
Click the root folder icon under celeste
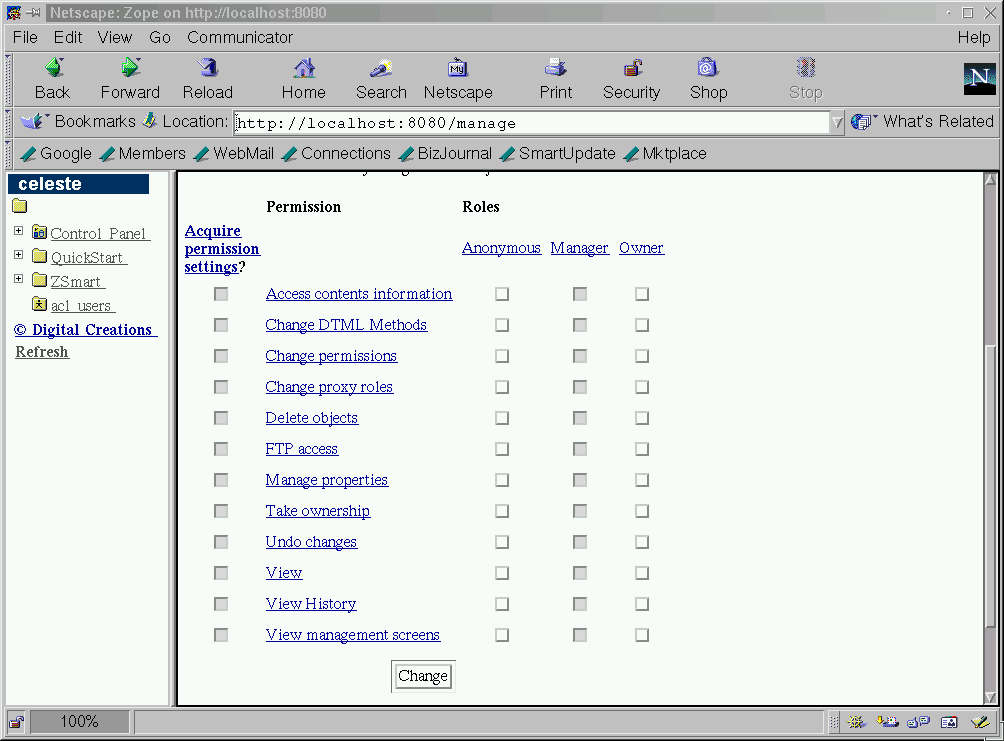point(20,206)
